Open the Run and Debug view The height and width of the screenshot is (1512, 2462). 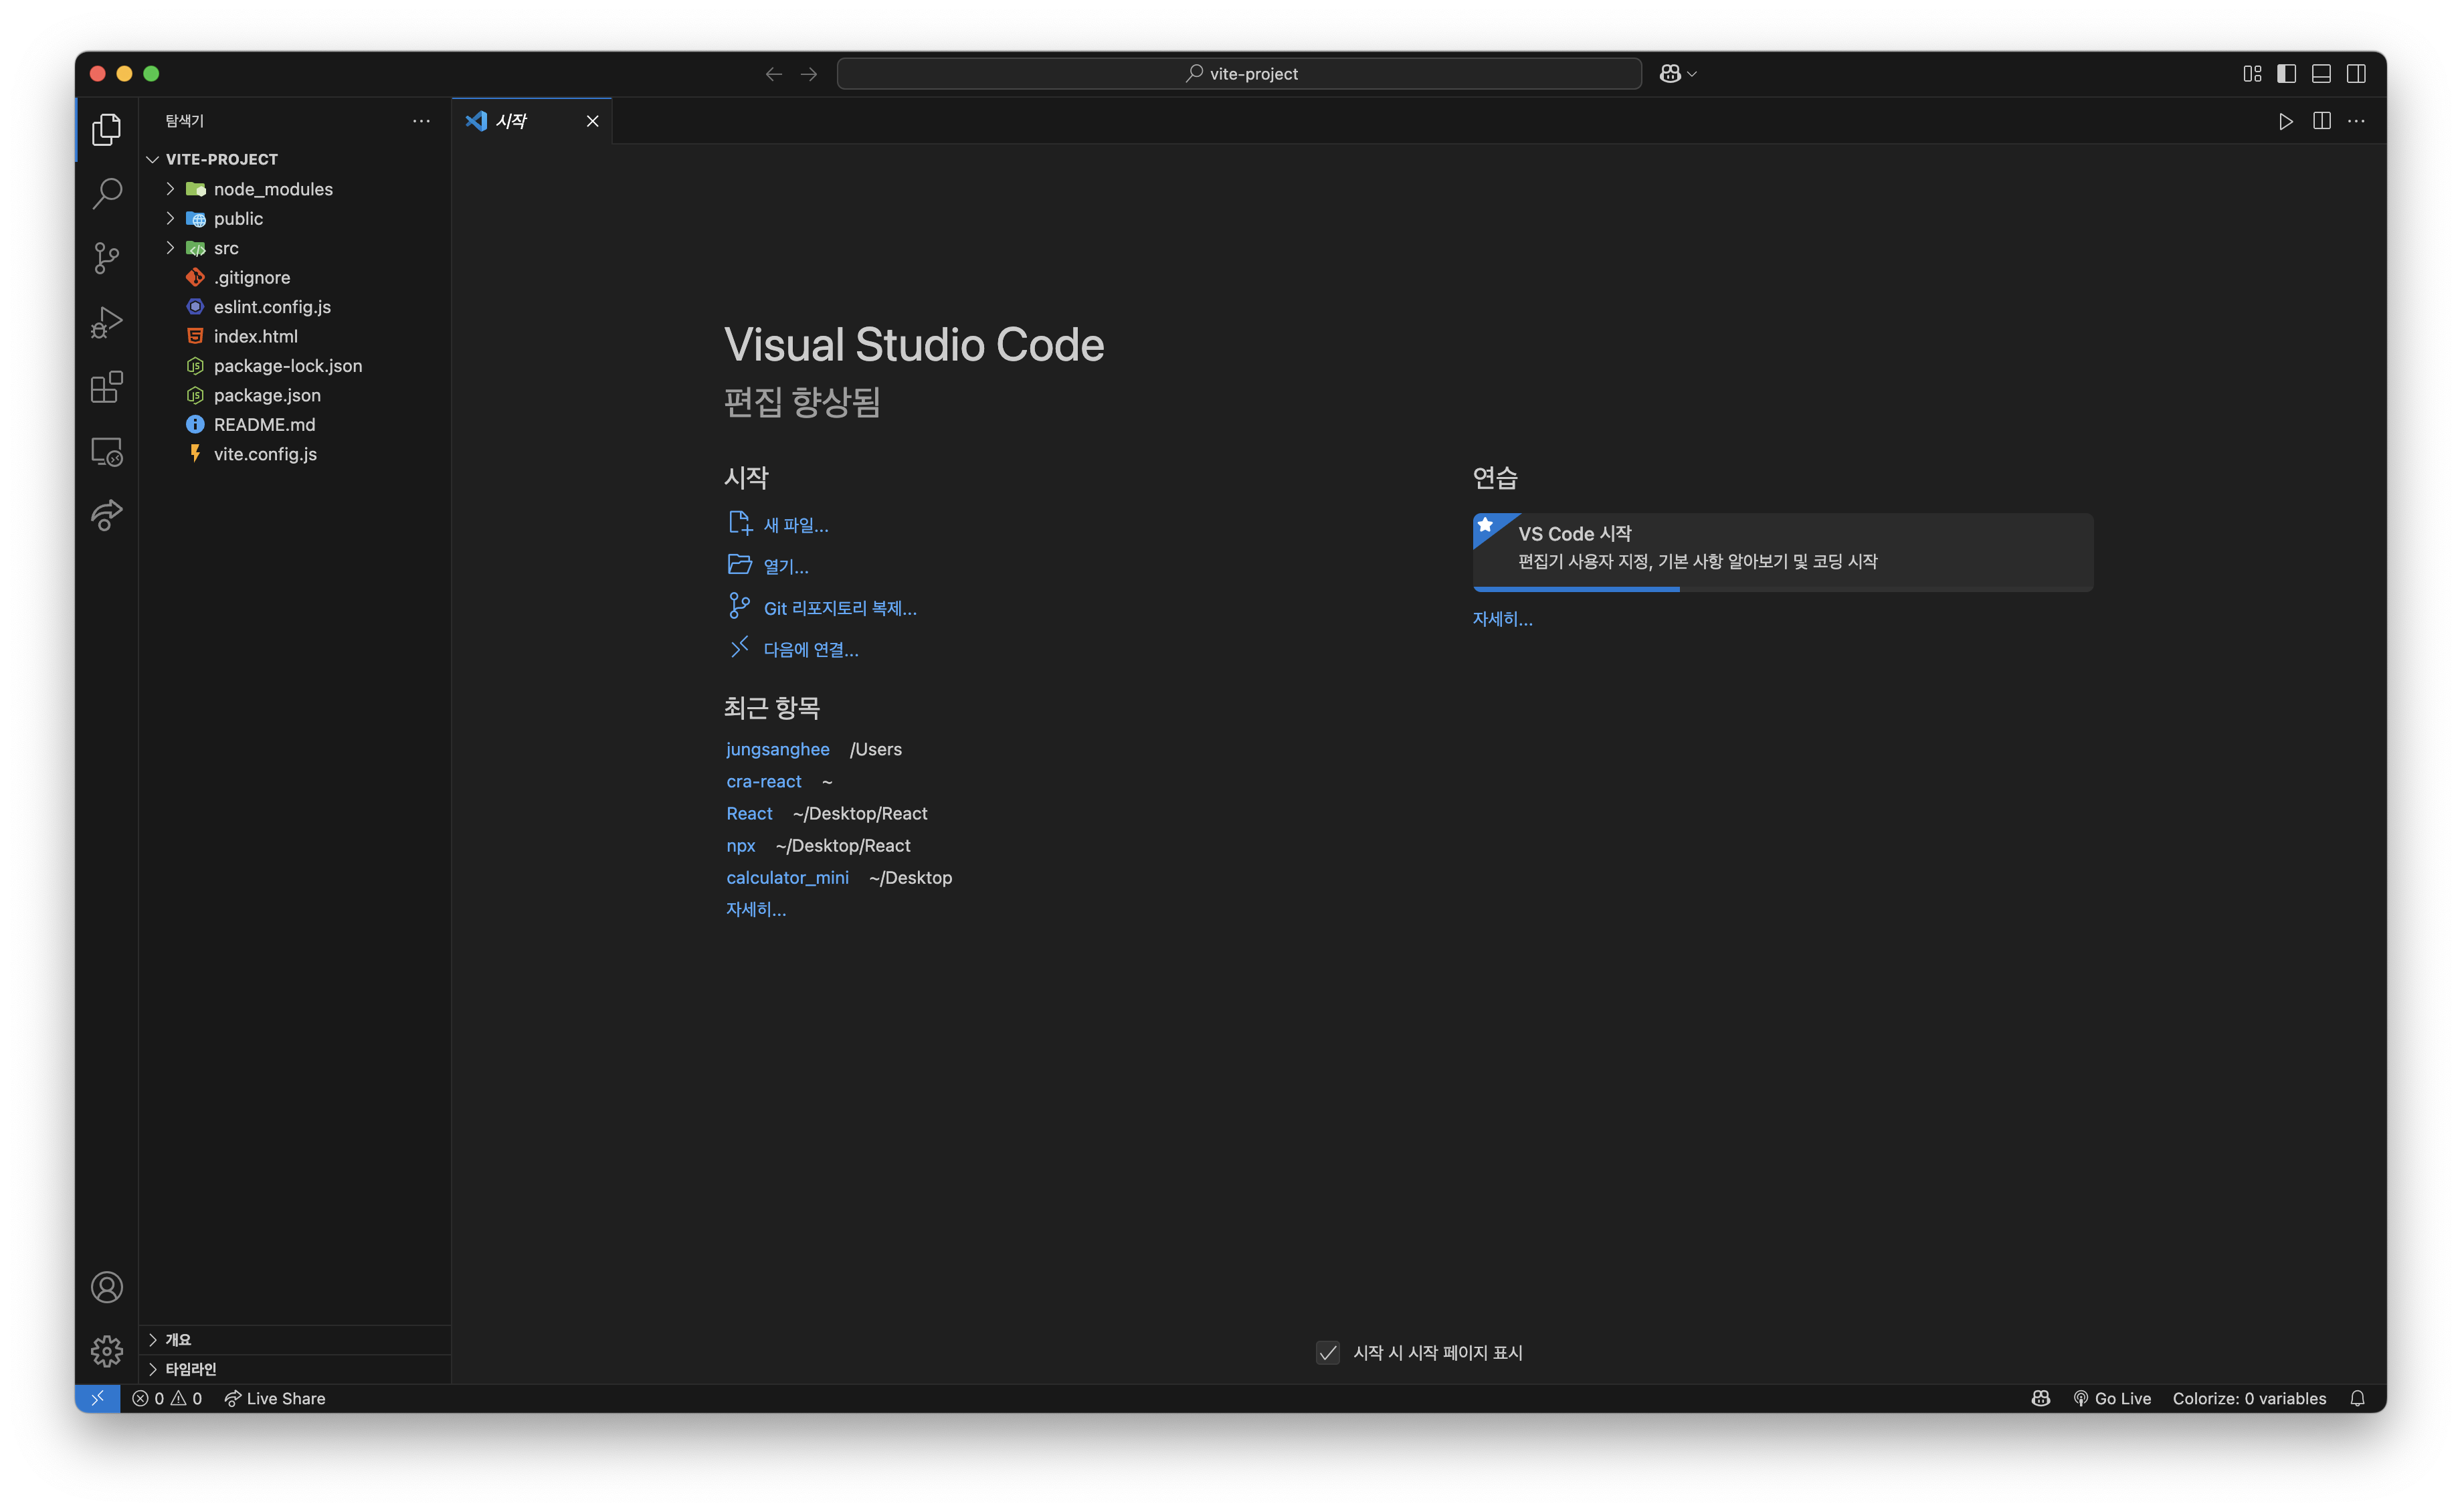pos(107,322)
